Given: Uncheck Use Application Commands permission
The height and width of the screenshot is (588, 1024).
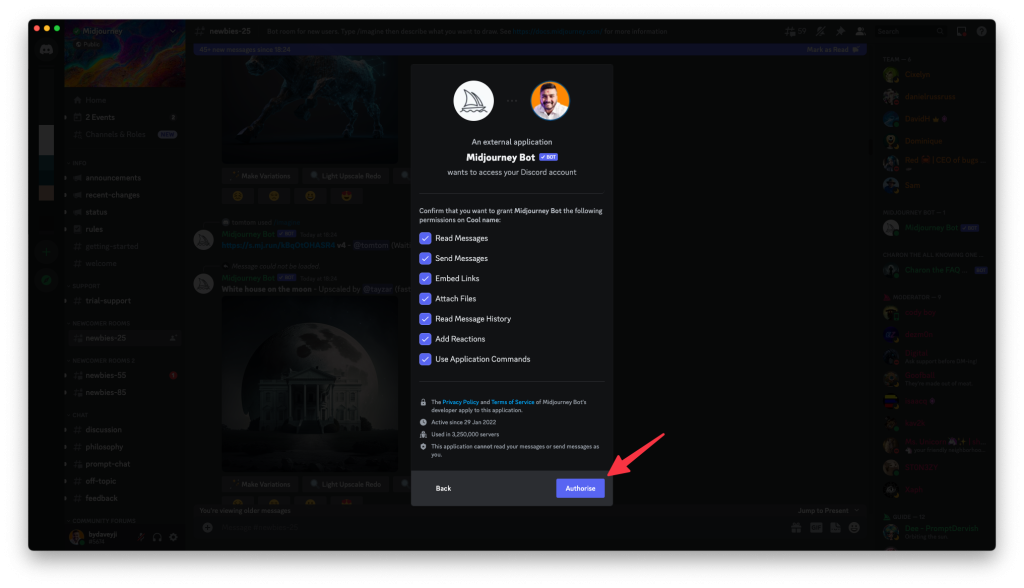Looking at the screenshot, I should pos(425,359).
